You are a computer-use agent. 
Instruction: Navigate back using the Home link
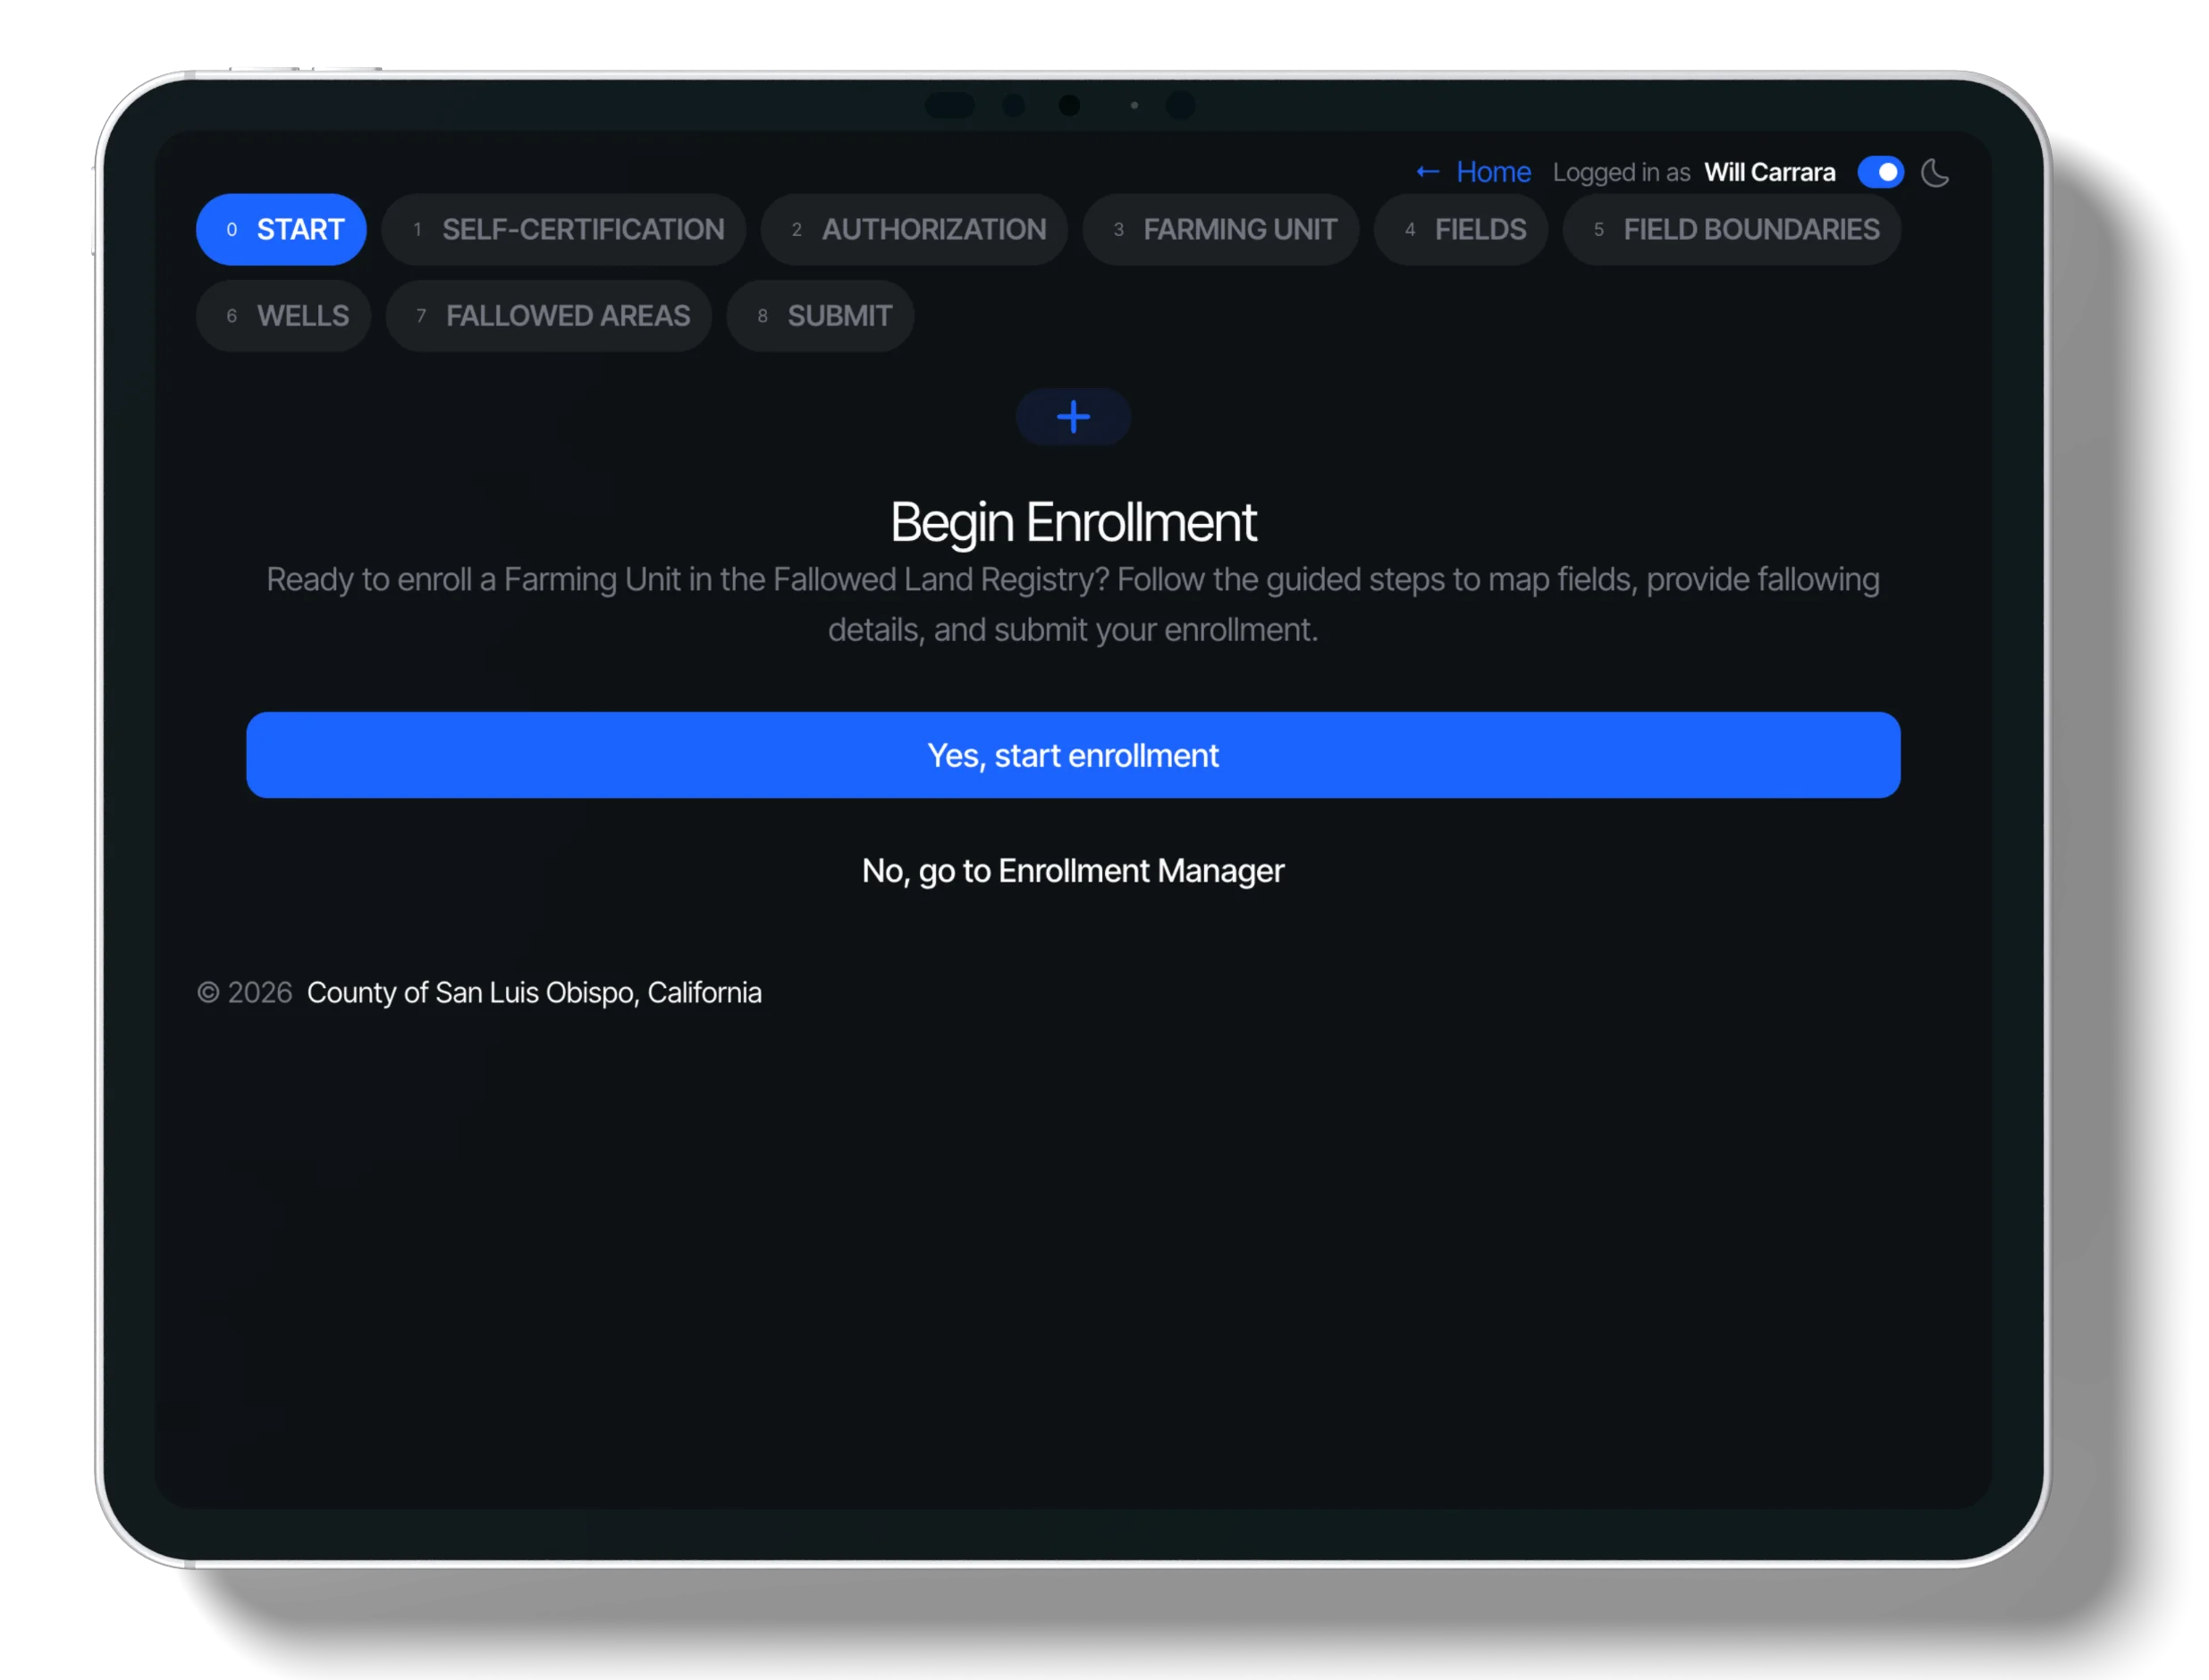[1492, 171]
